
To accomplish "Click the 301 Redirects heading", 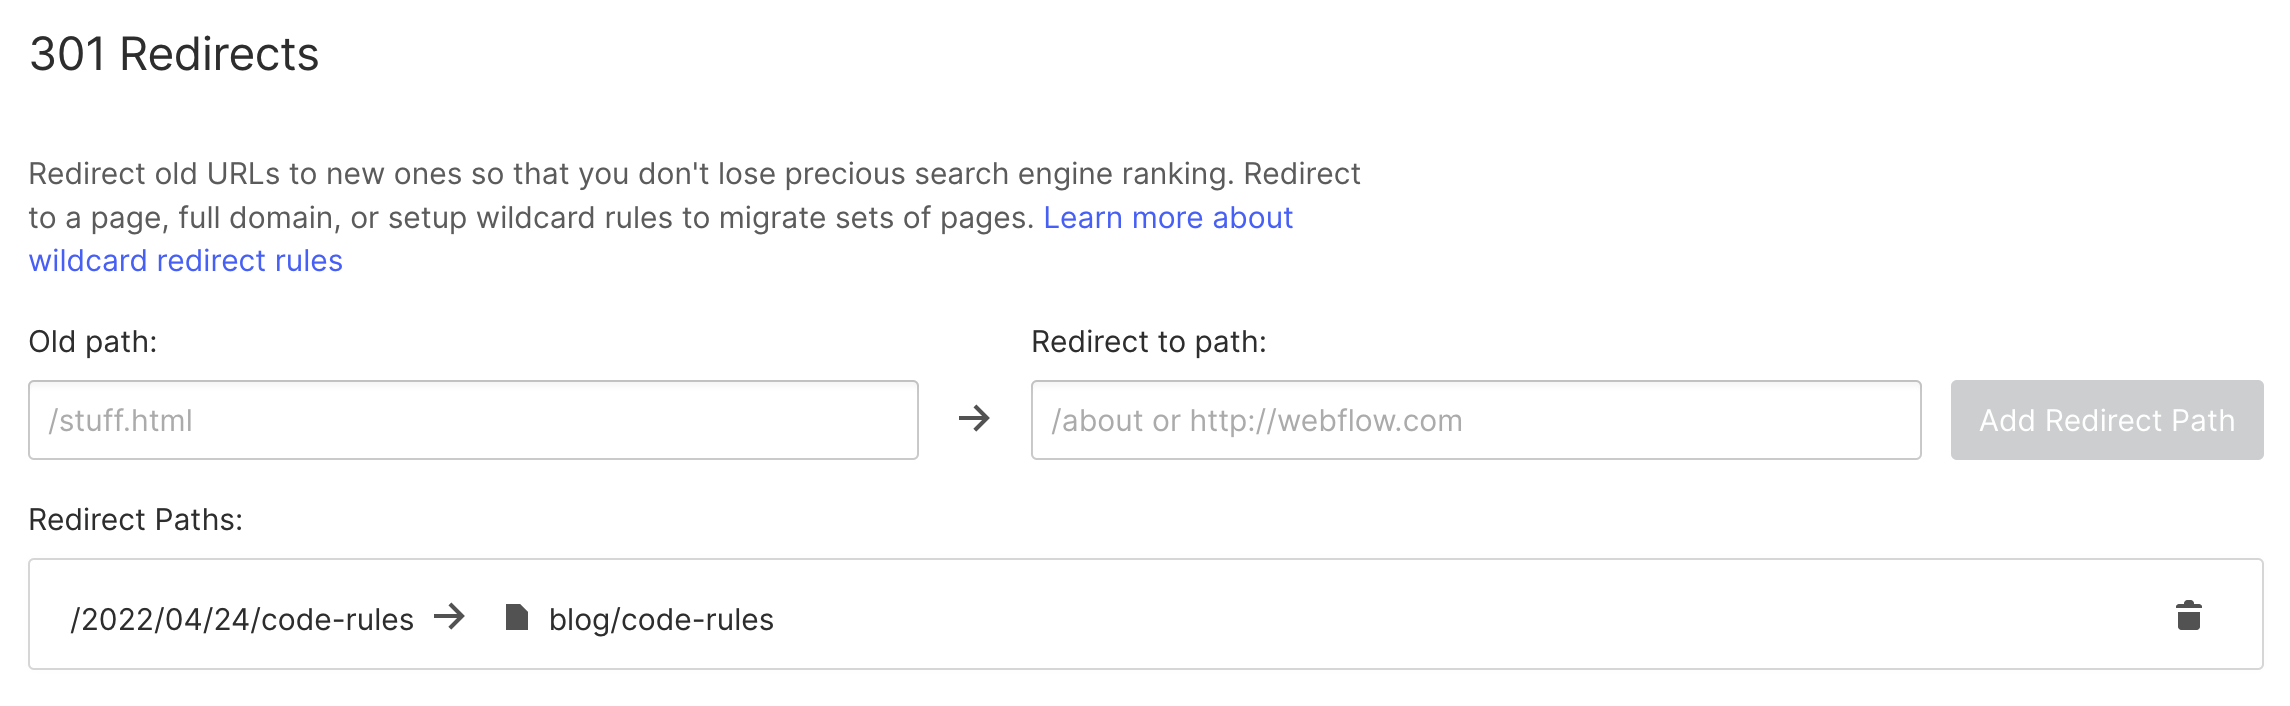I will (x=174, y=54).
